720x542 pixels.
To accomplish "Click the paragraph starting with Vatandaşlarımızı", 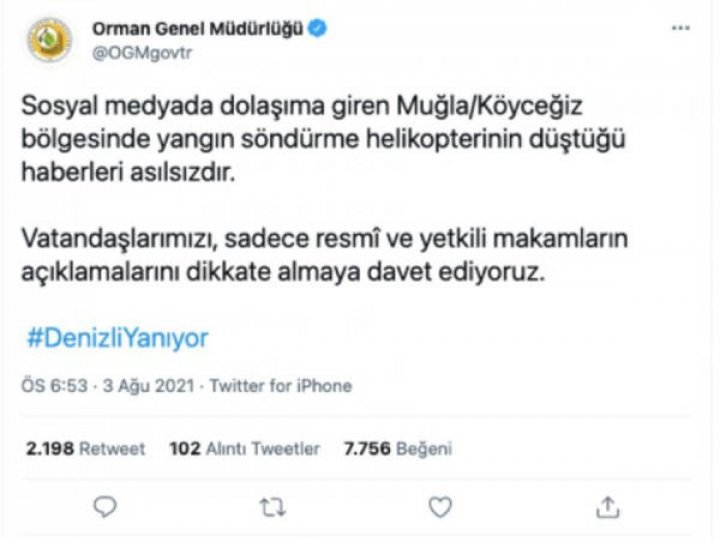I will (x=324, y=255).
